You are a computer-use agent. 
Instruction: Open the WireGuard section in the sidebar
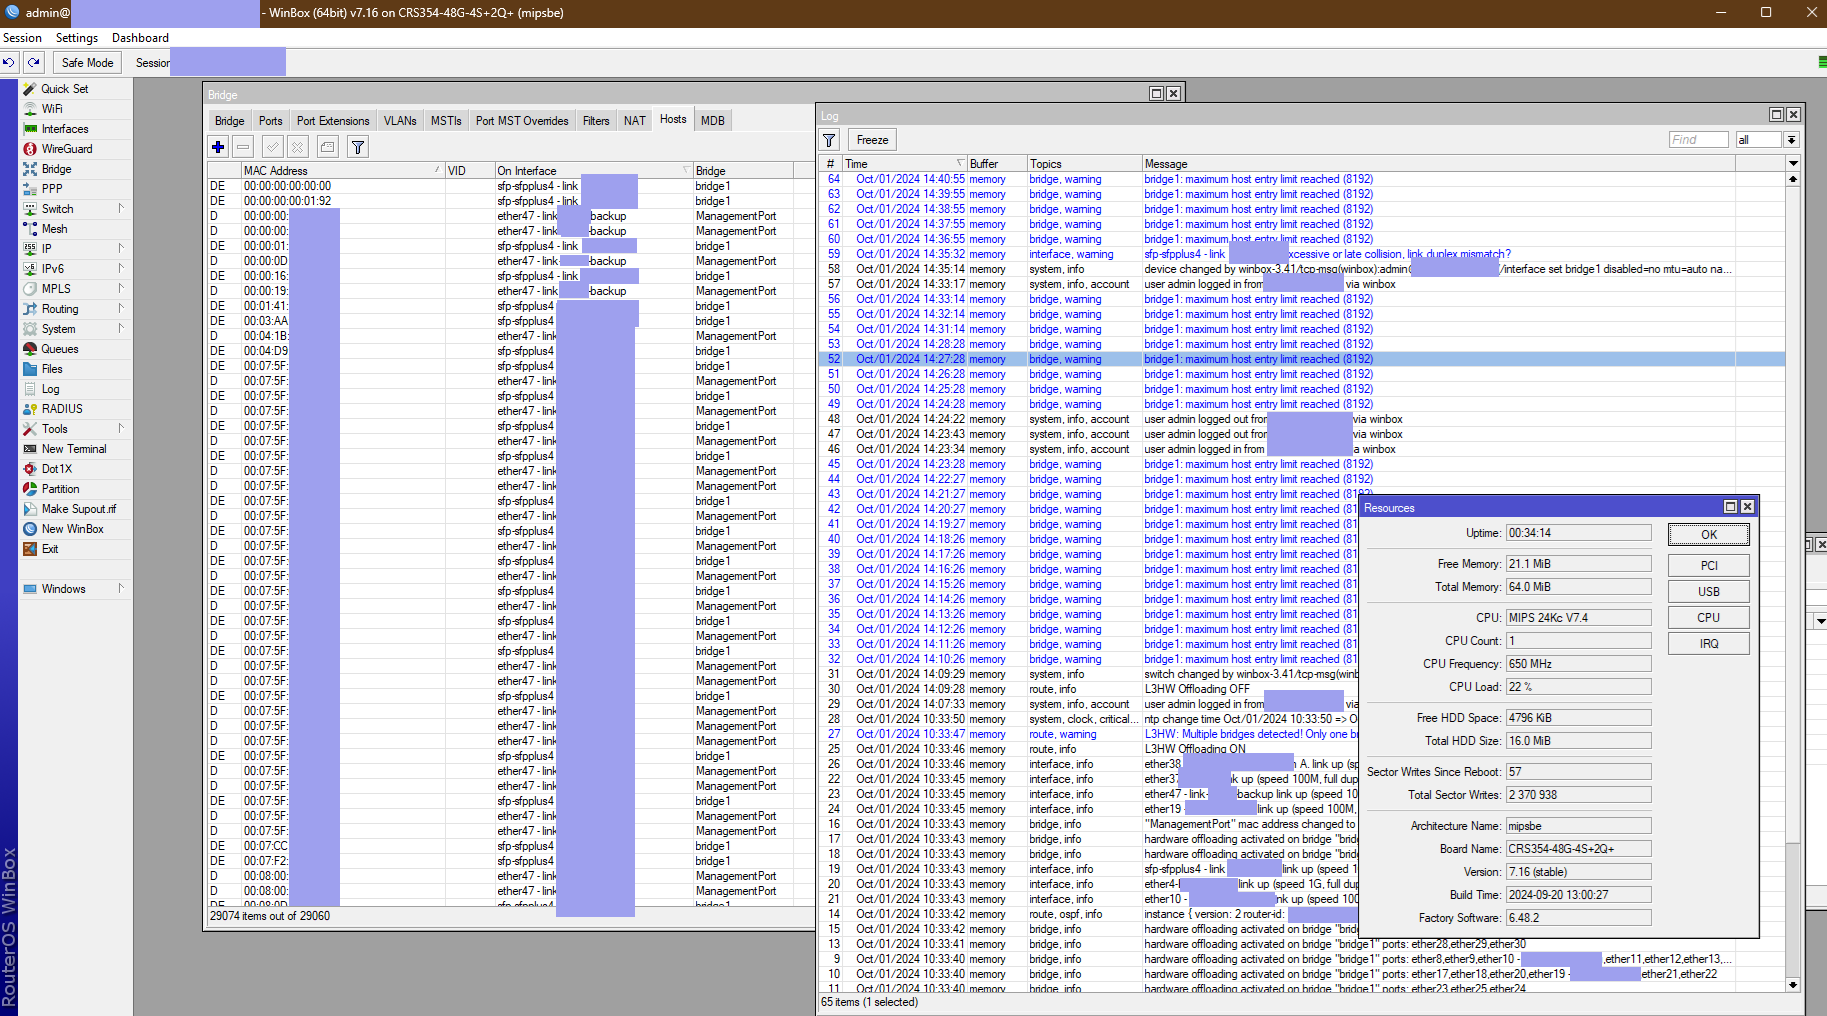pos(60,148)
